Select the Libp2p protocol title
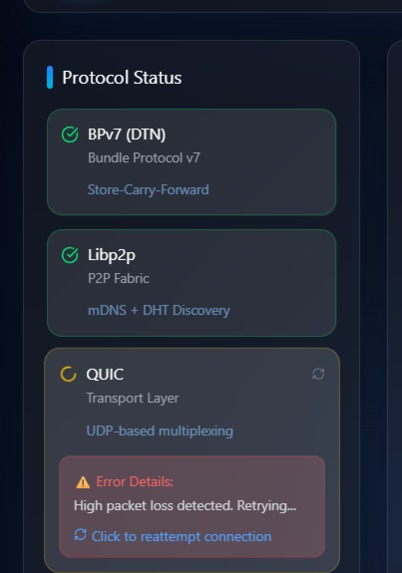The width and height of the screenshot is (402, 573). pos(111,255)
